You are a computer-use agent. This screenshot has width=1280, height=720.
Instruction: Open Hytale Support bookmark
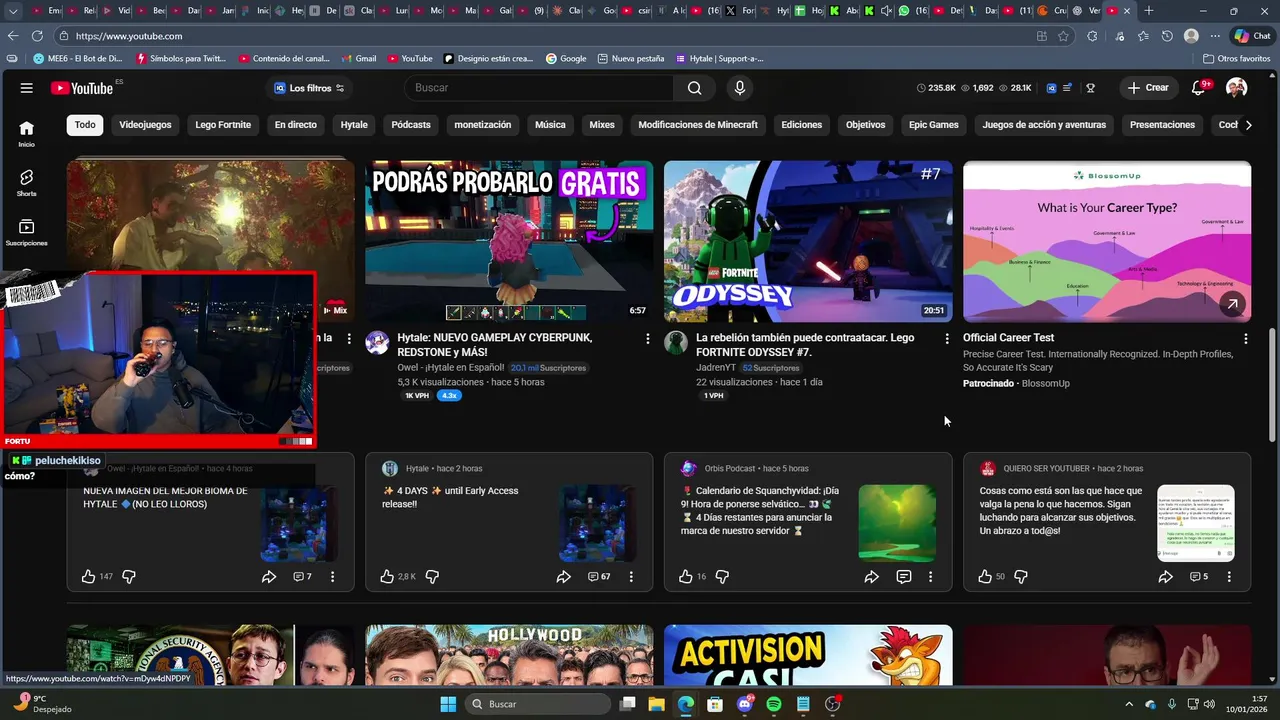(719, 58)
